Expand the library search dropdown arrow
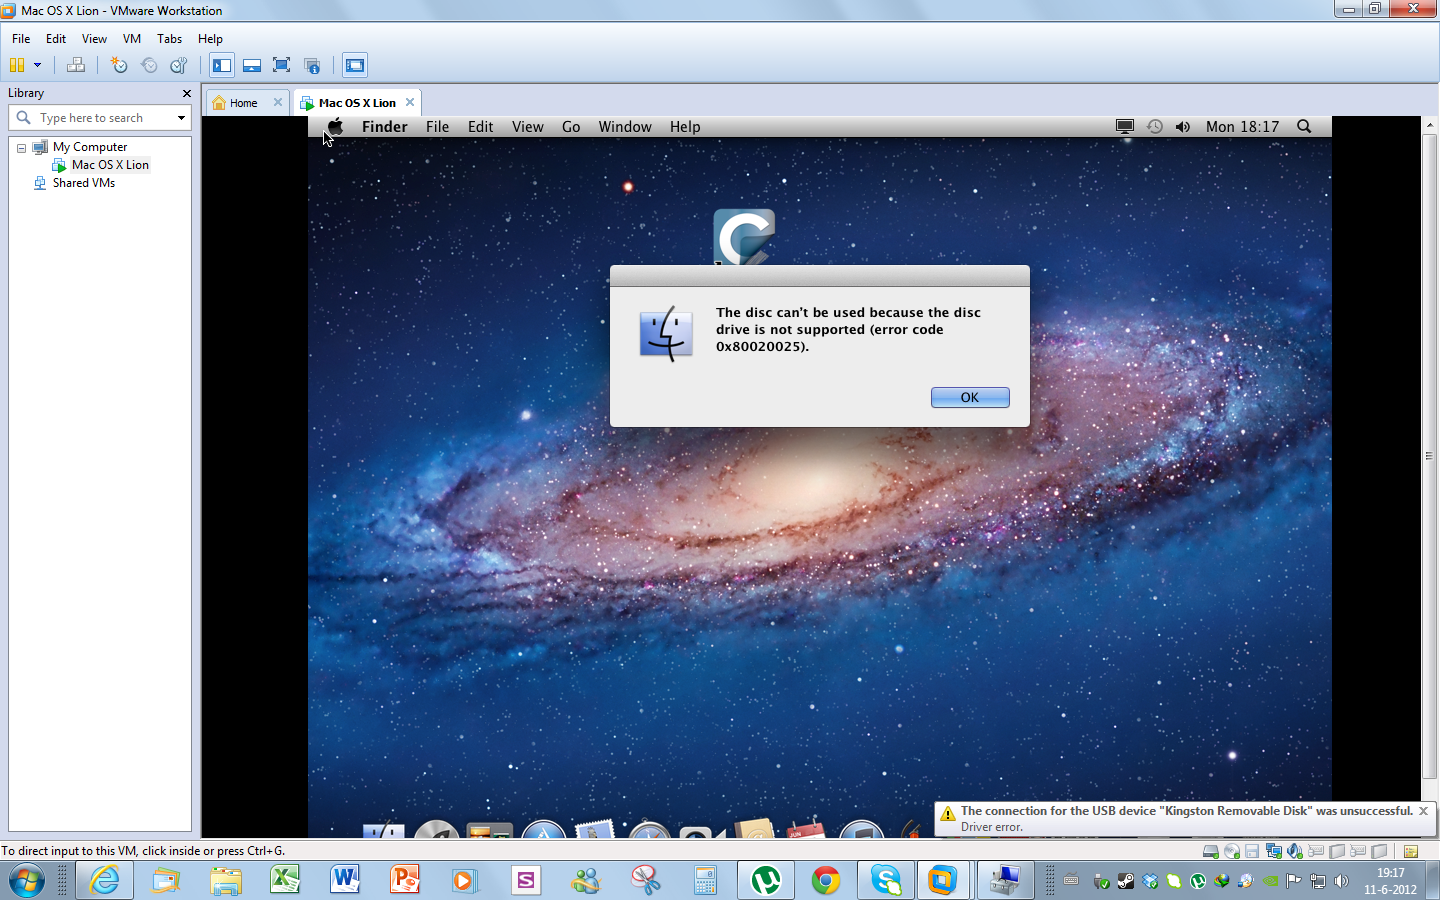The image size is (1440, 900). pyautogui.click(x=181, y=118)
